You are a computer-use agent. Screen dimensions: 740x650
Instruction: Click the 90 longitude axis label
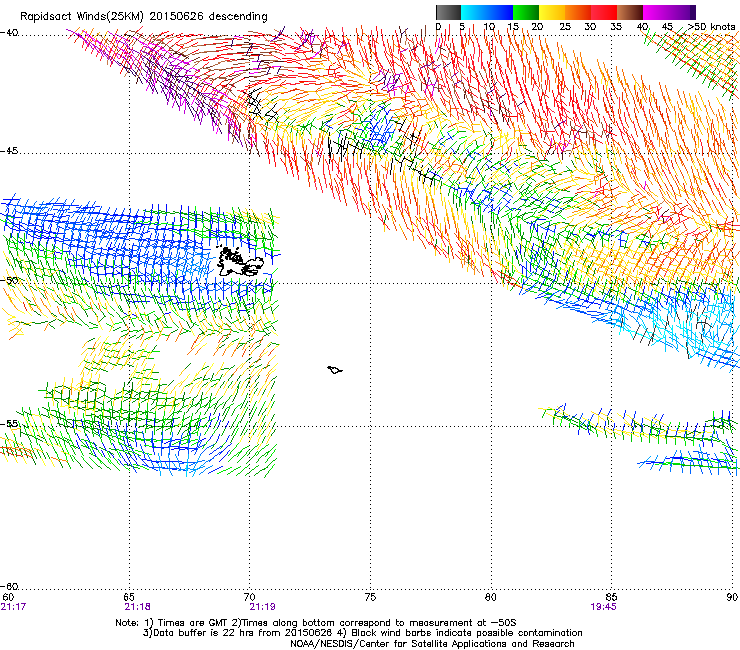(732, 597)
